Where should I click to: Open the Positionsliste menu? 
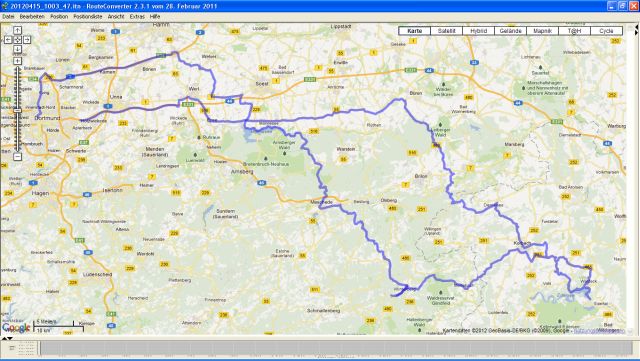pos(88,17)
